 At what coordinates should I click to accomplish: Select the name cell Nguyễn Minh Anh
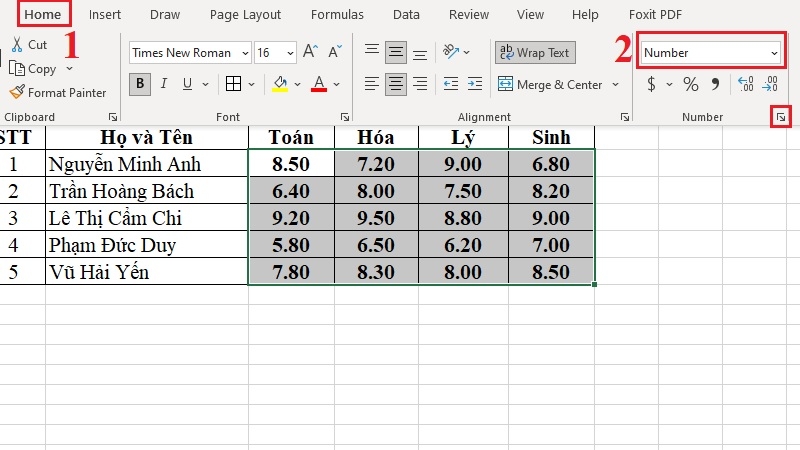click(147, 164)
